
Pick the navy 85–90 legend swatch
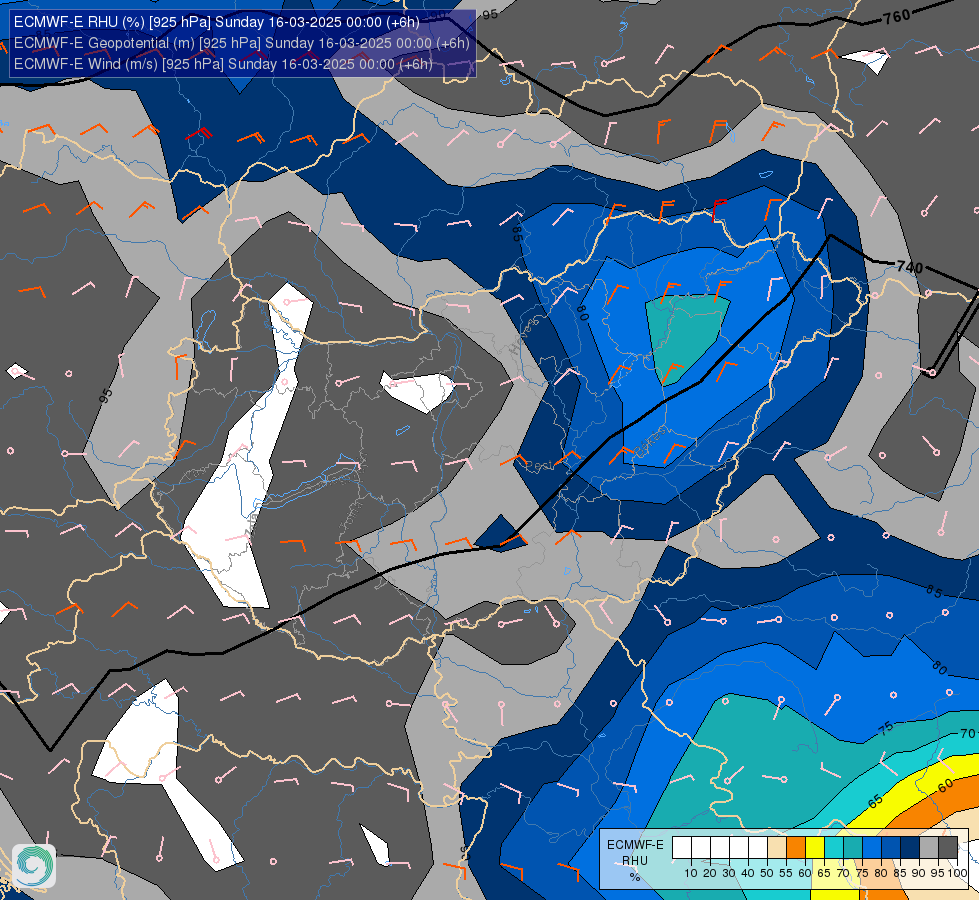click(910, 847)
